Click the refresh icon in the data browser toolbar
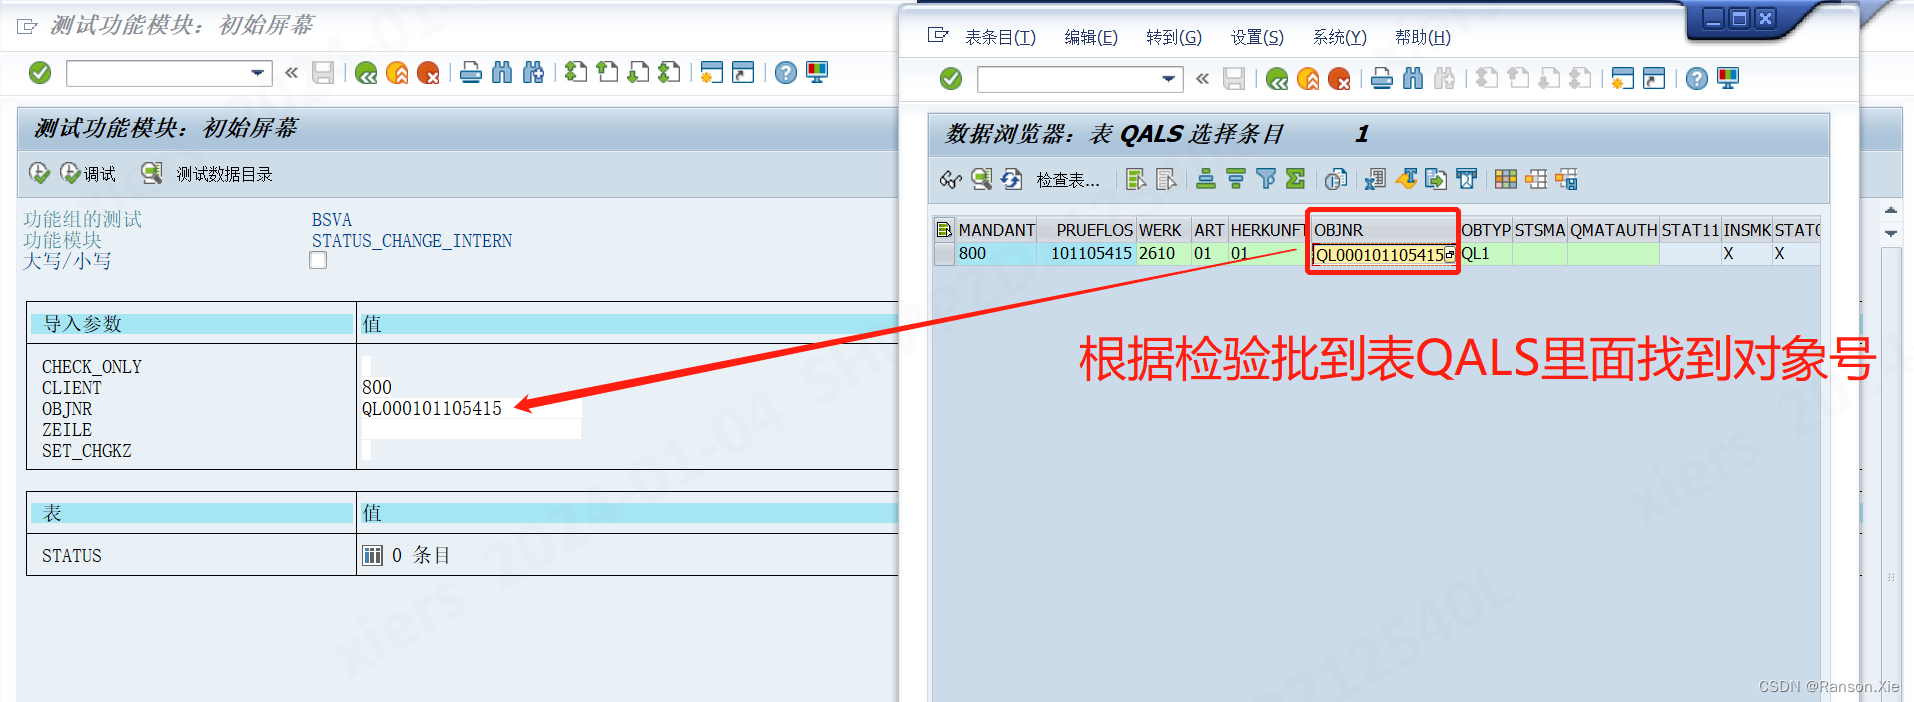 click(x=1012, y=179)
